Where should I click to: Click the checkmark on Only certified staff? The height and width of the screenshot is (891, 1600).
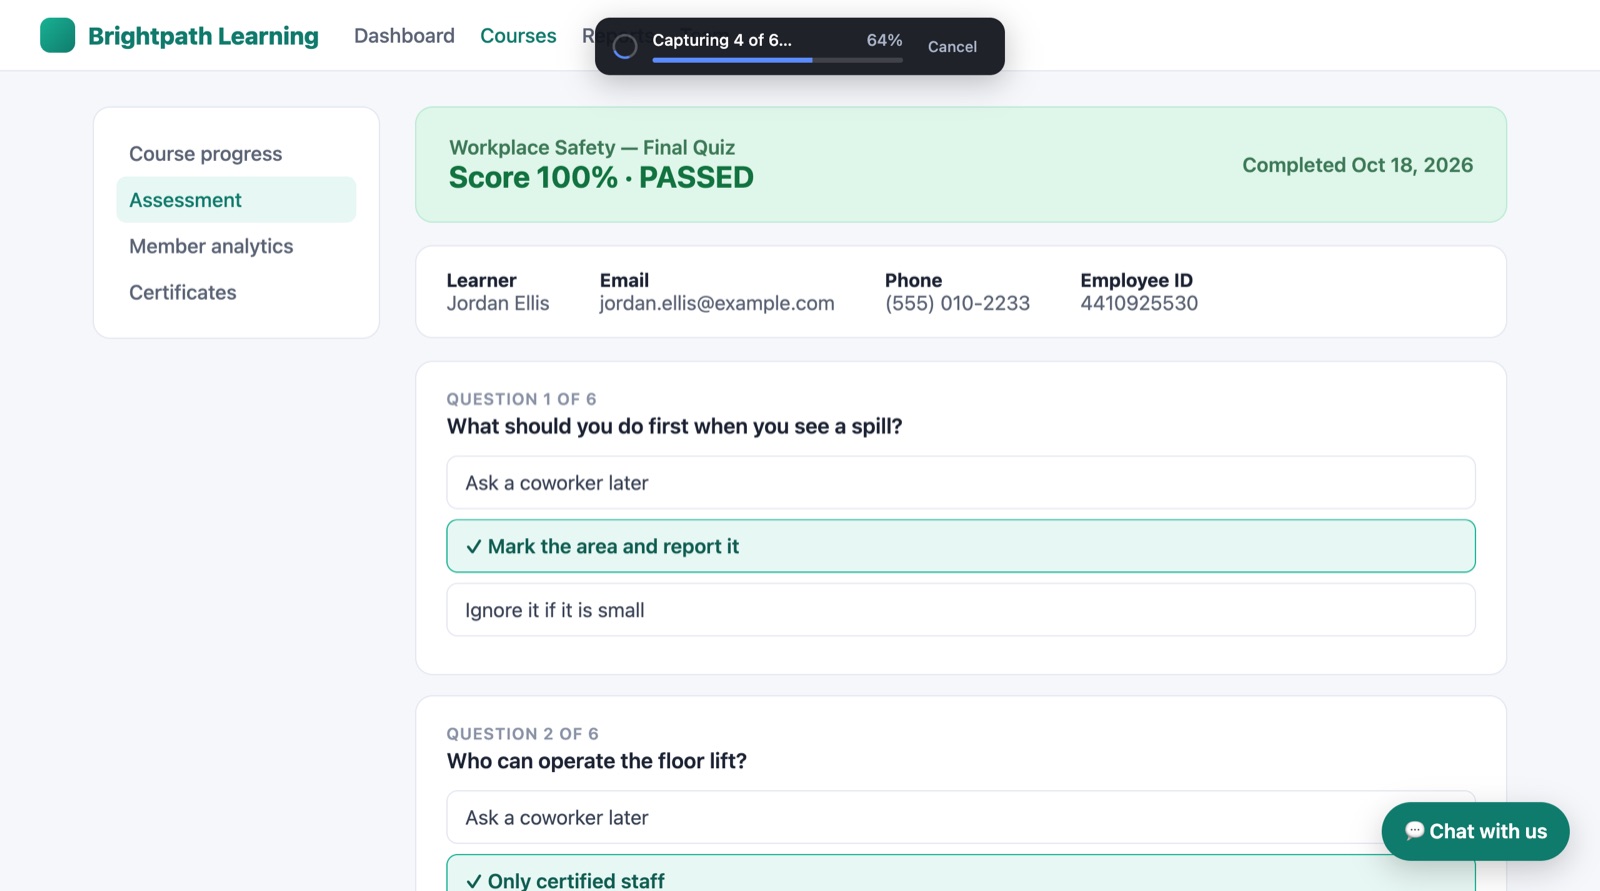[x=474, y=881]
